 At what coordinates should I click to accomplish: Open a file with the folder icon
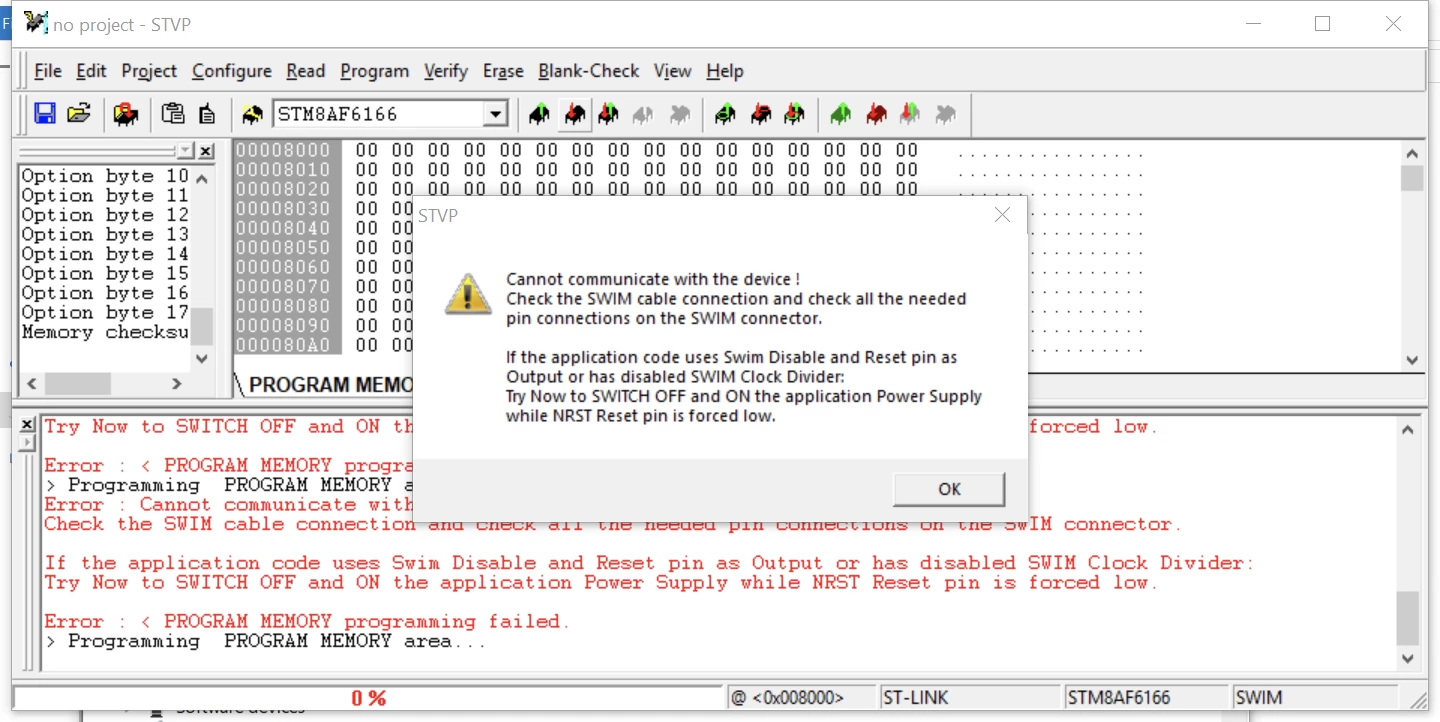(79, 114)
